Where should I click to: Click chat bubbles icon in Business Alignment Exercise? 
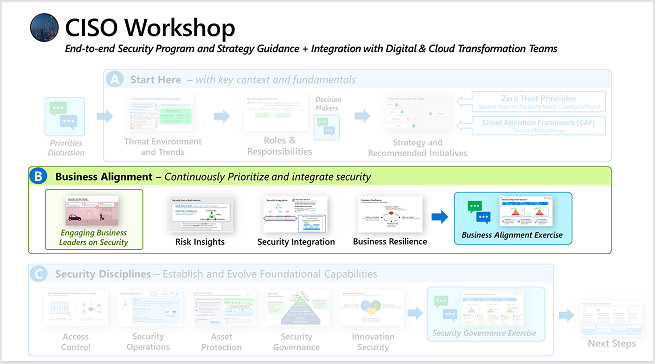(x=479, y=212)
